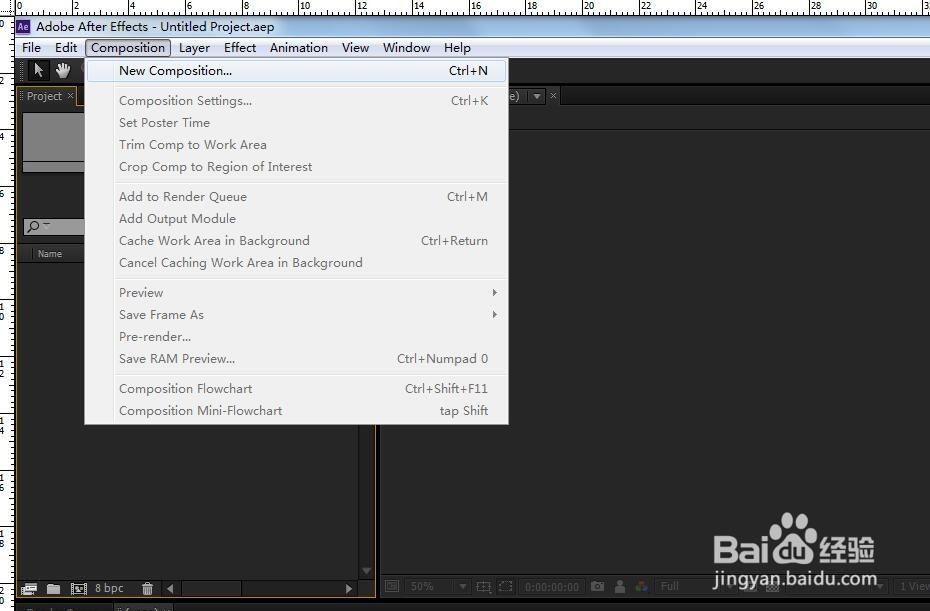Toggle the Region of Interest button

pyautogui.click(x=505, y=586)
